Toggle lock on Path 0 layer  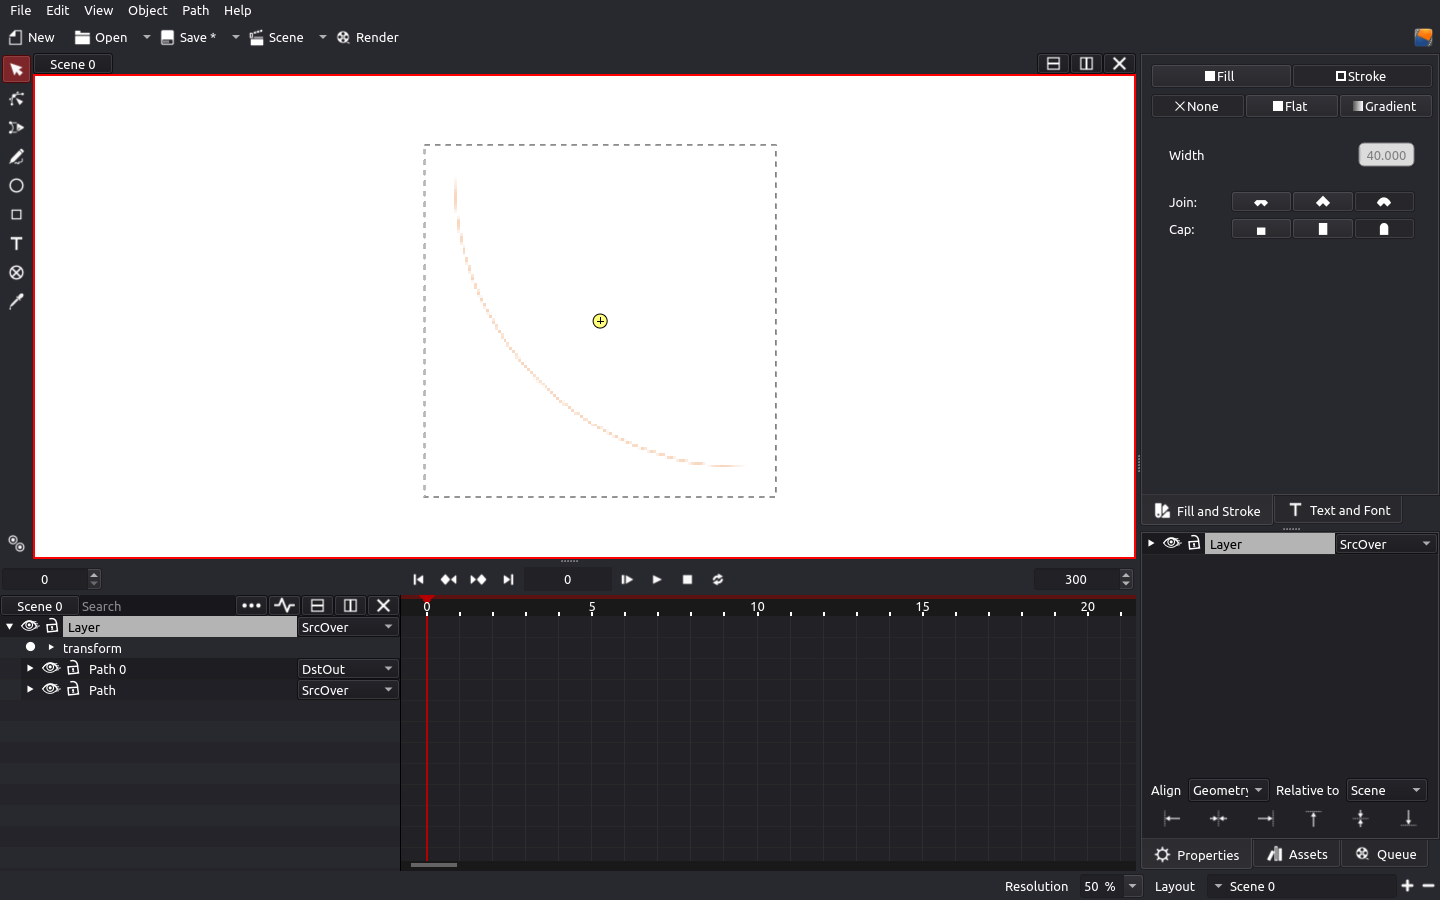coord(73,669)
